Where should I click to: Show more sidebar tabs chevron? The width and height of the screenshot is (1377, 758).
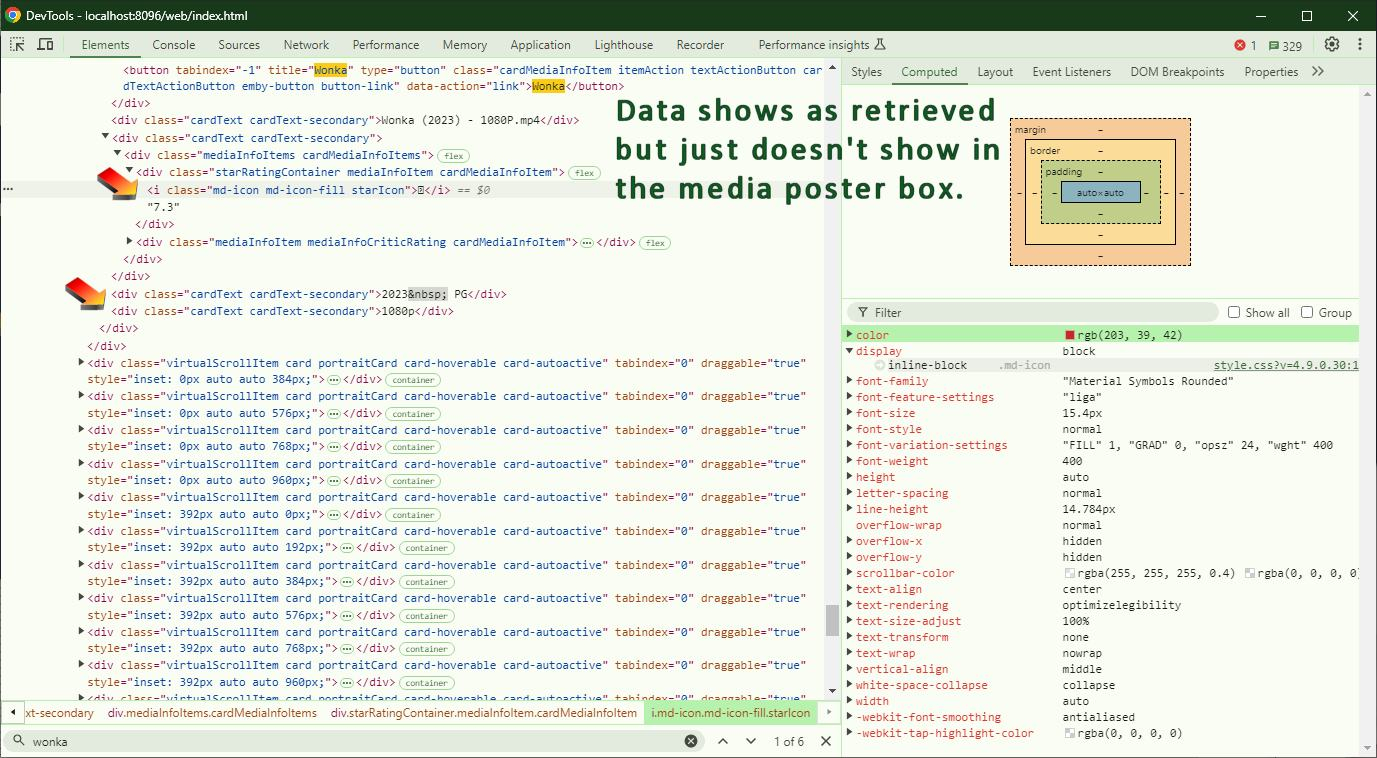click(1318, 71)
